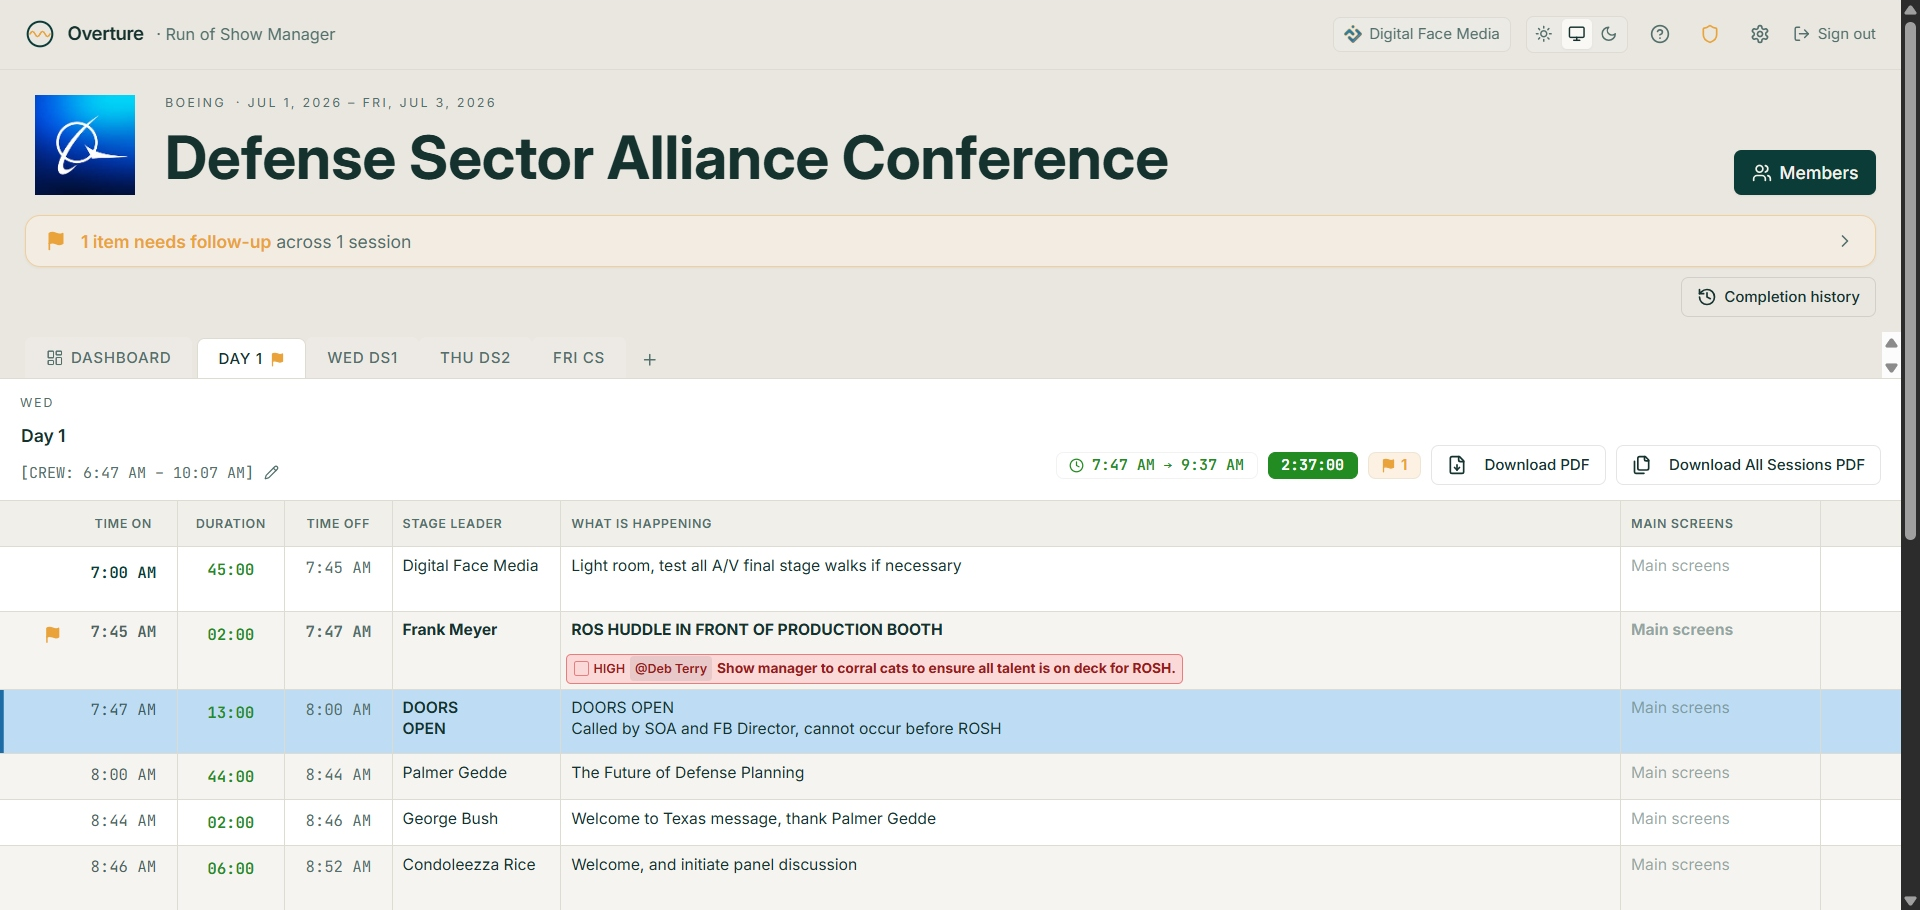
Task: Click the page vertical scrollbar thumb
Action: coord(1910,280)
